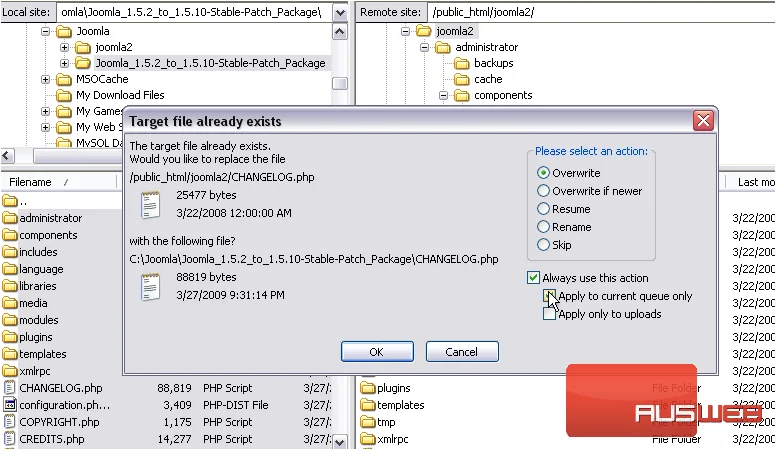This screenshot has height=450, width=776.
Task: Confirm the dialog with OK
Action: click(377, 351)
